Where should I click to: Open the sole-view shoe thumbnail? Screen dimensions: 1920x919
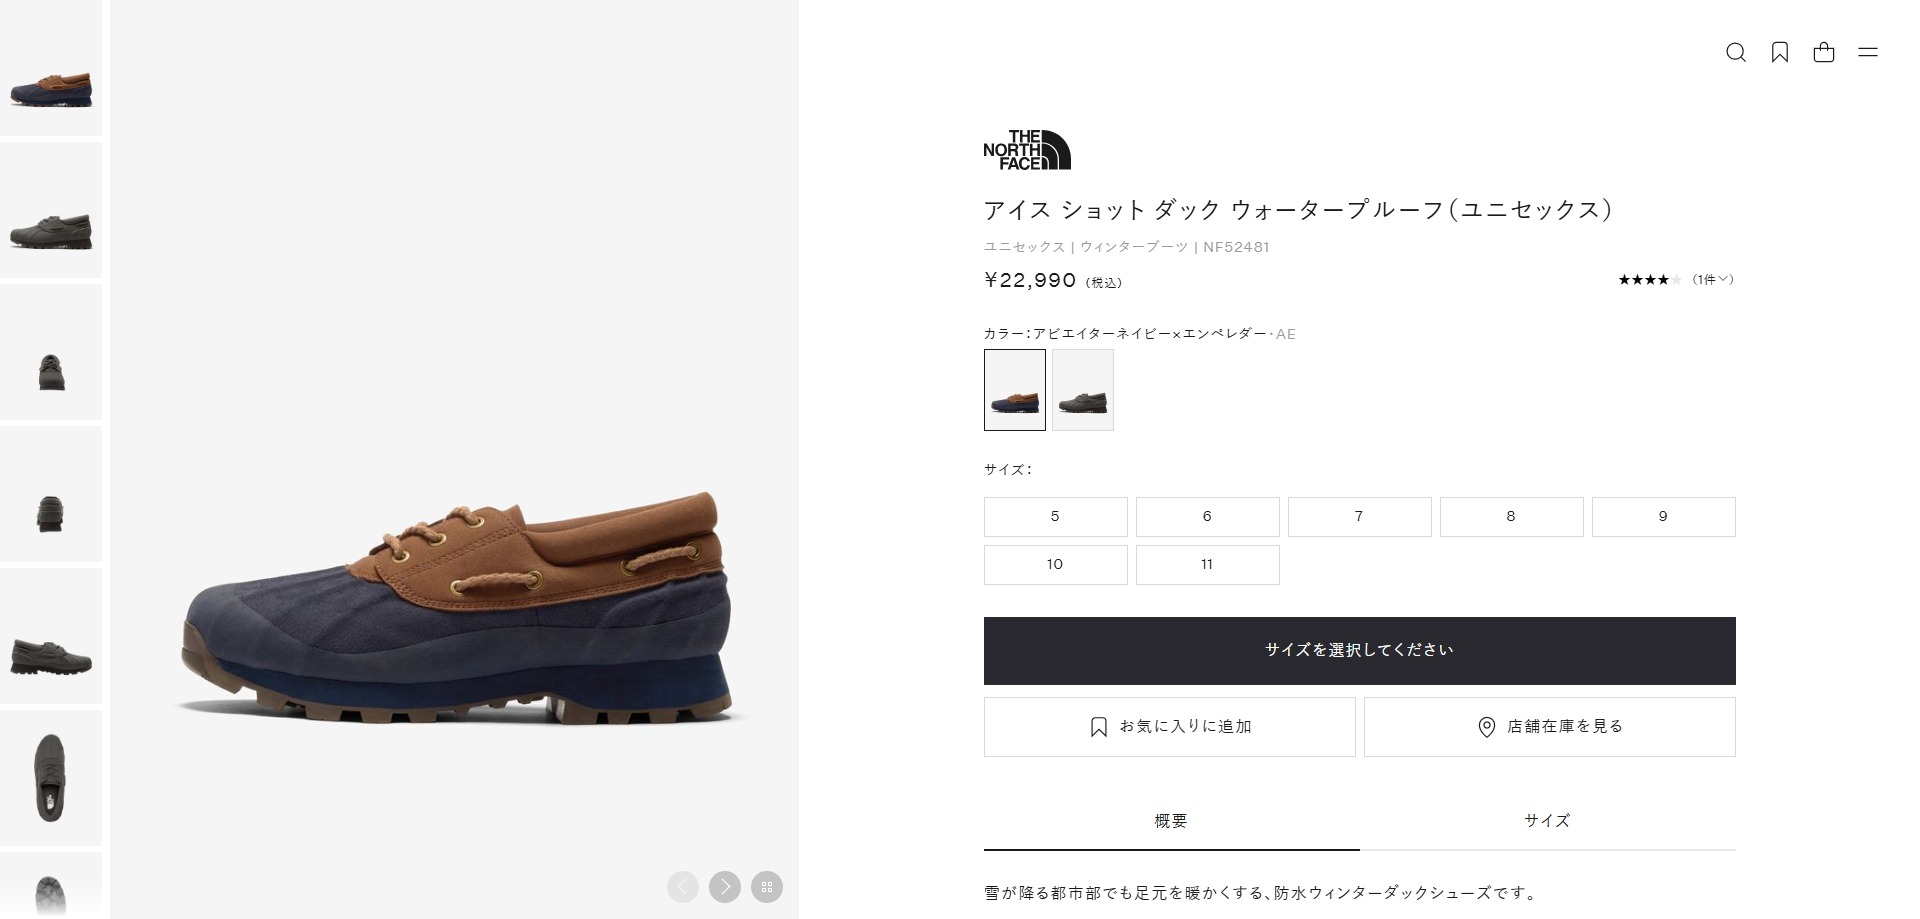coord(51,884)
